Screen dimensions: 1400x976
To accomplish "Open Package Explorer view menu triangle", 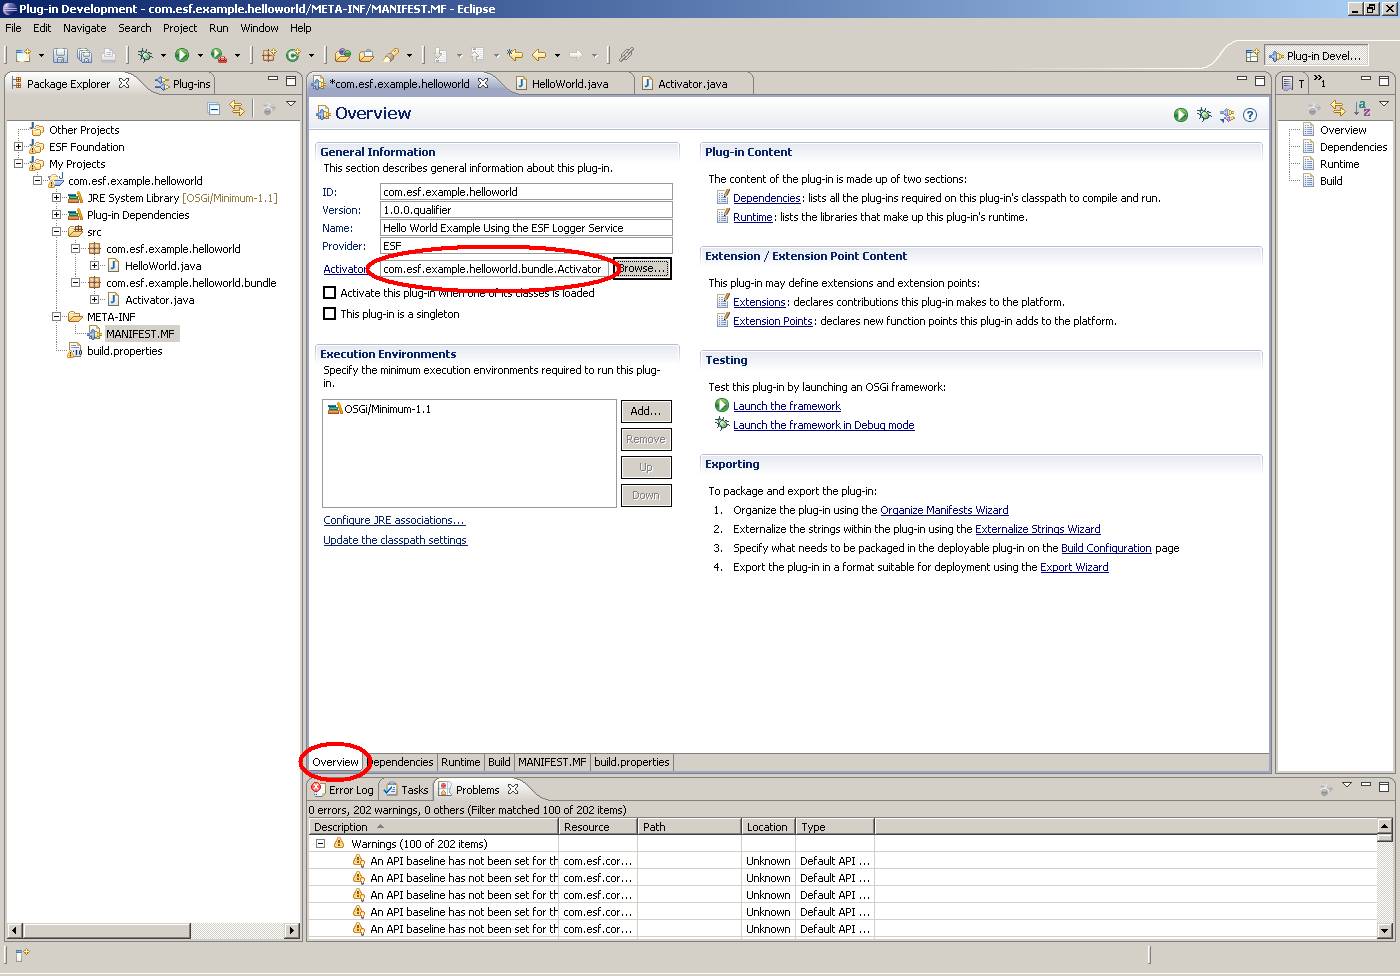I will (291, 104).
